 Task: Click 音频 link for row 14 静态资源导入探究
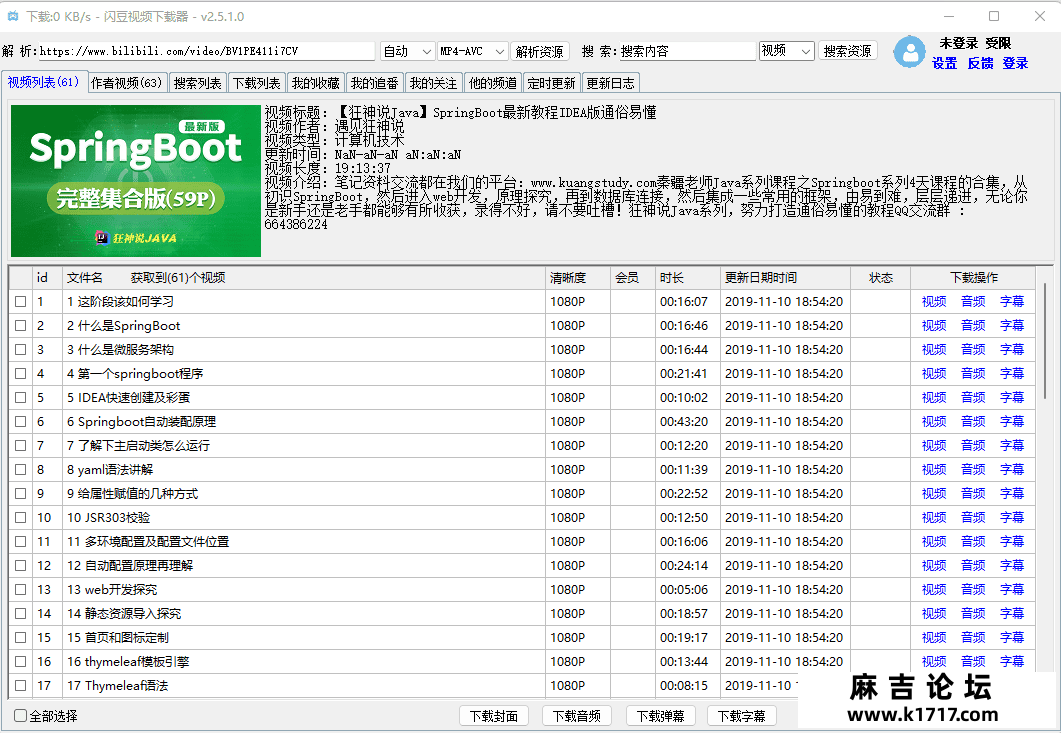point(973,614)
